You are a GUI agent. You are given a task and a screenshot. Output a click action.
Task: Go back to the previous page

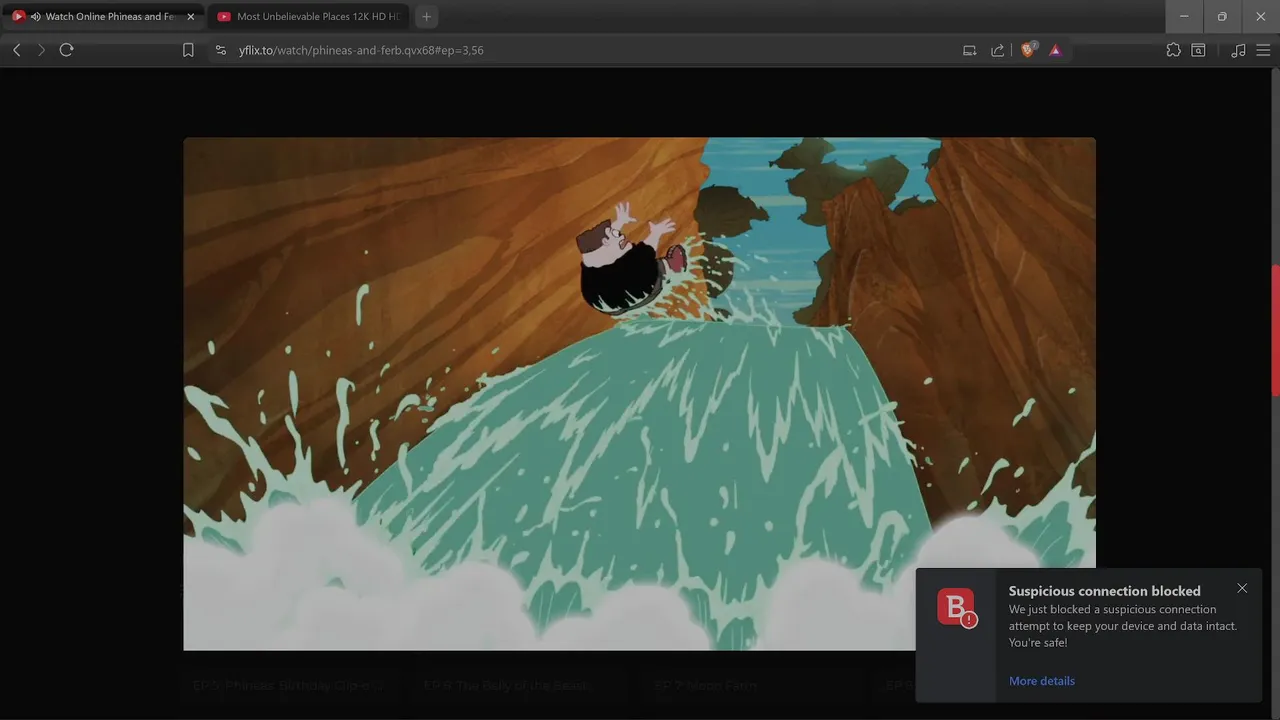pos(17,50)
